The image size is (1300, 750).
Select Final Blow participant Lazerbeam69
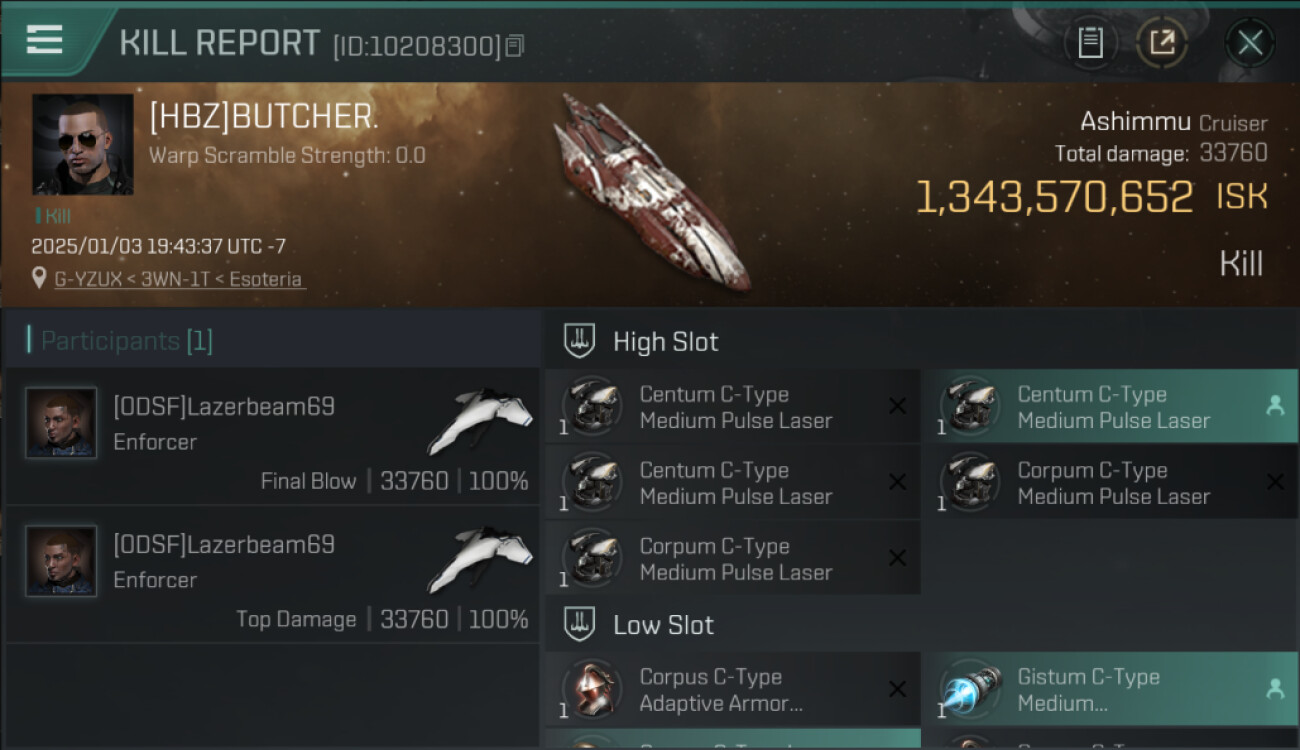(272, 436)
